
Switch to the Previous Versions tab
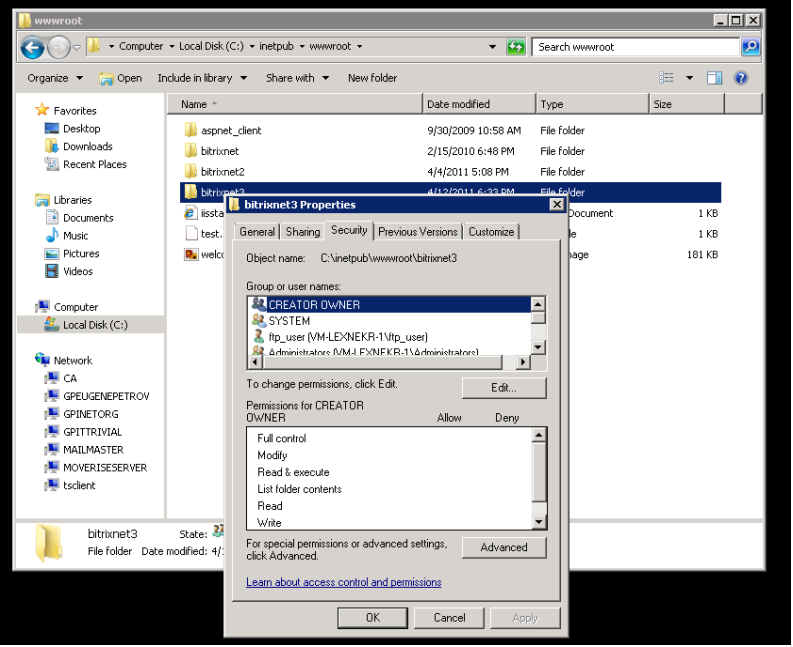418,232
